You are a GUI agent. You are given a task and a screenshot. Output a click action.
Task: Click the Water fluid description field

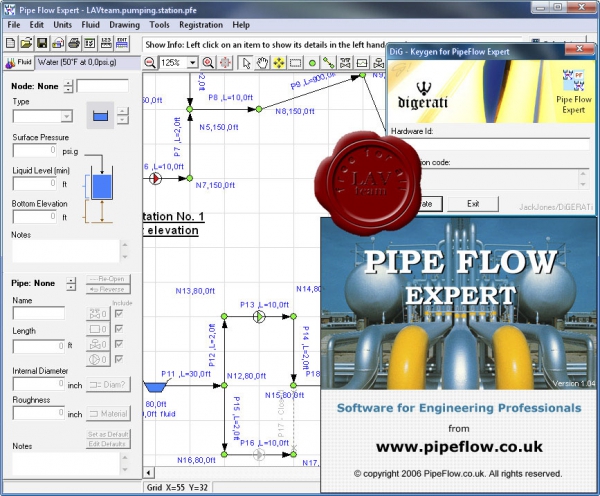87,62
